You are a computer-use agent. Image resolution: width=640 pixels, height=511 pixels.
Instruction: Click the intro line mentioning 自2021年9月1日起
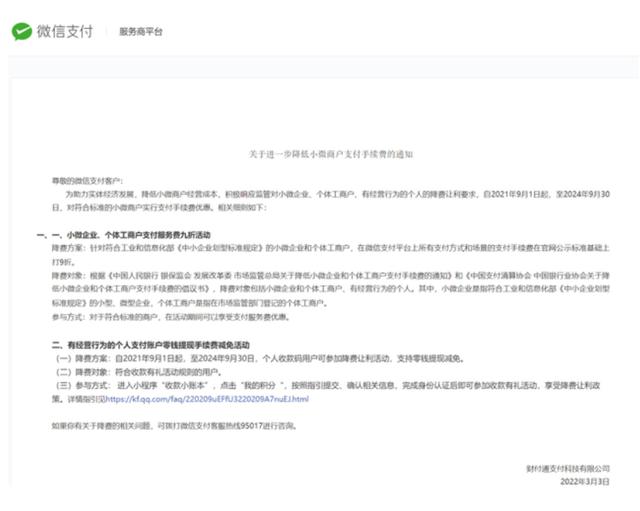click(338, 194)
